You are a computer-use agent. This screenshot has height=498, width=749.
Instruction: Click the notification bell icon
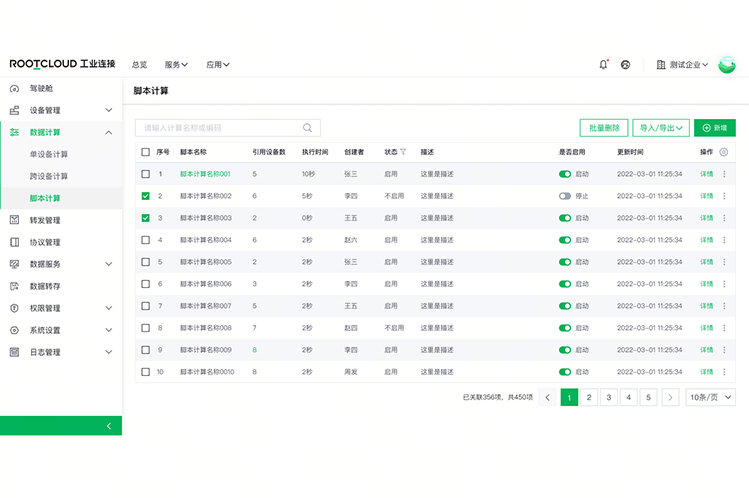pyautogui.click(x=603, y=65)
